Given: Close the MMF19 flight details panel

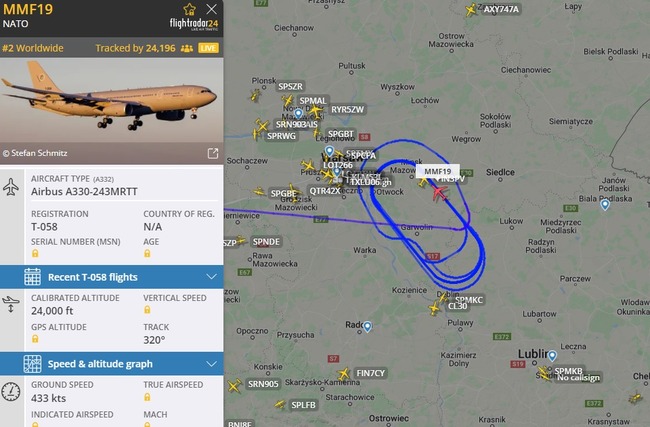Looking at the screenshot, I should [x=211, y=9].
